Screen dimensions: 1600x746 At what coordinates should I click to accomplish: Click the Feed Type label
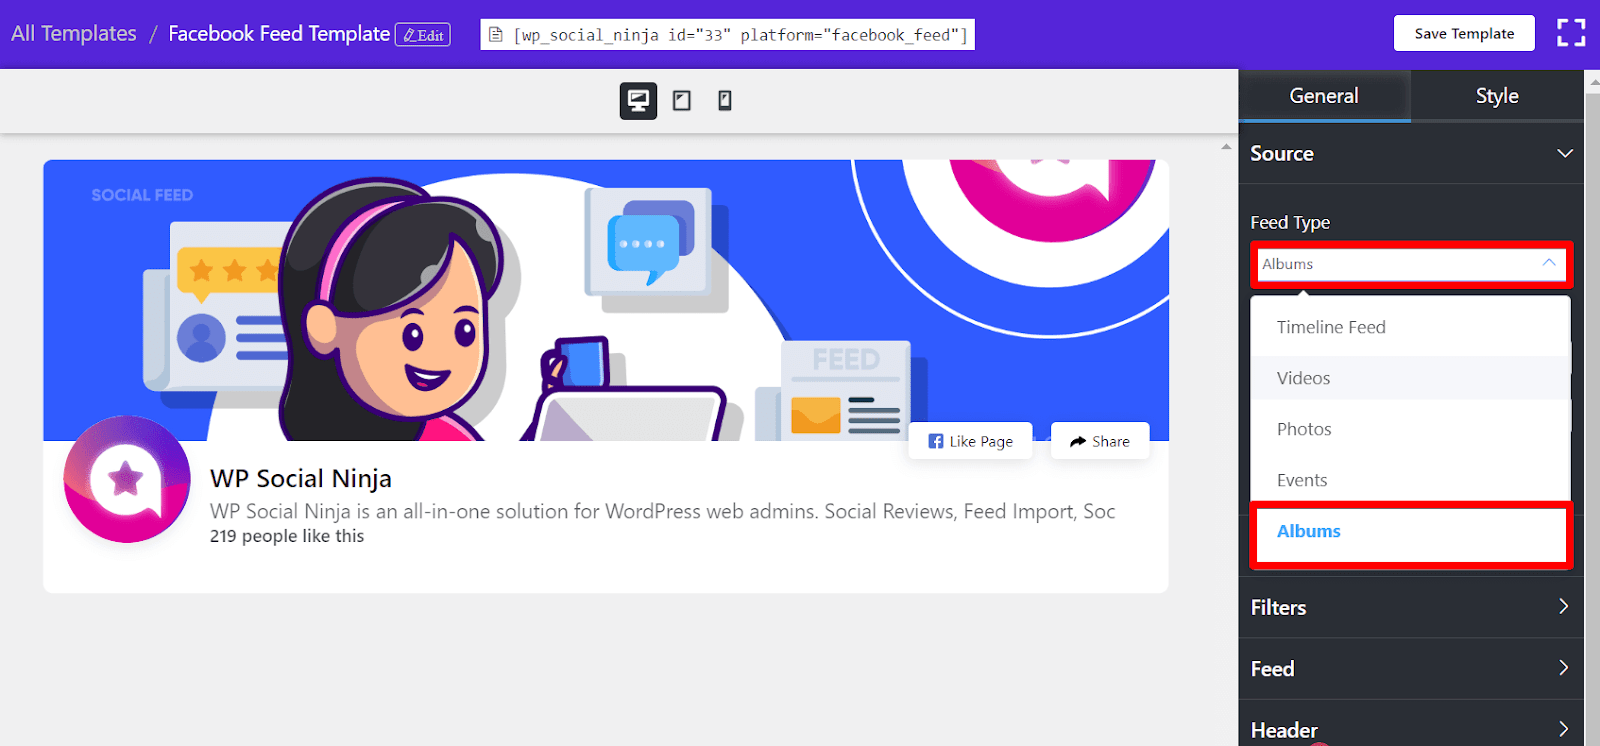1290,223
